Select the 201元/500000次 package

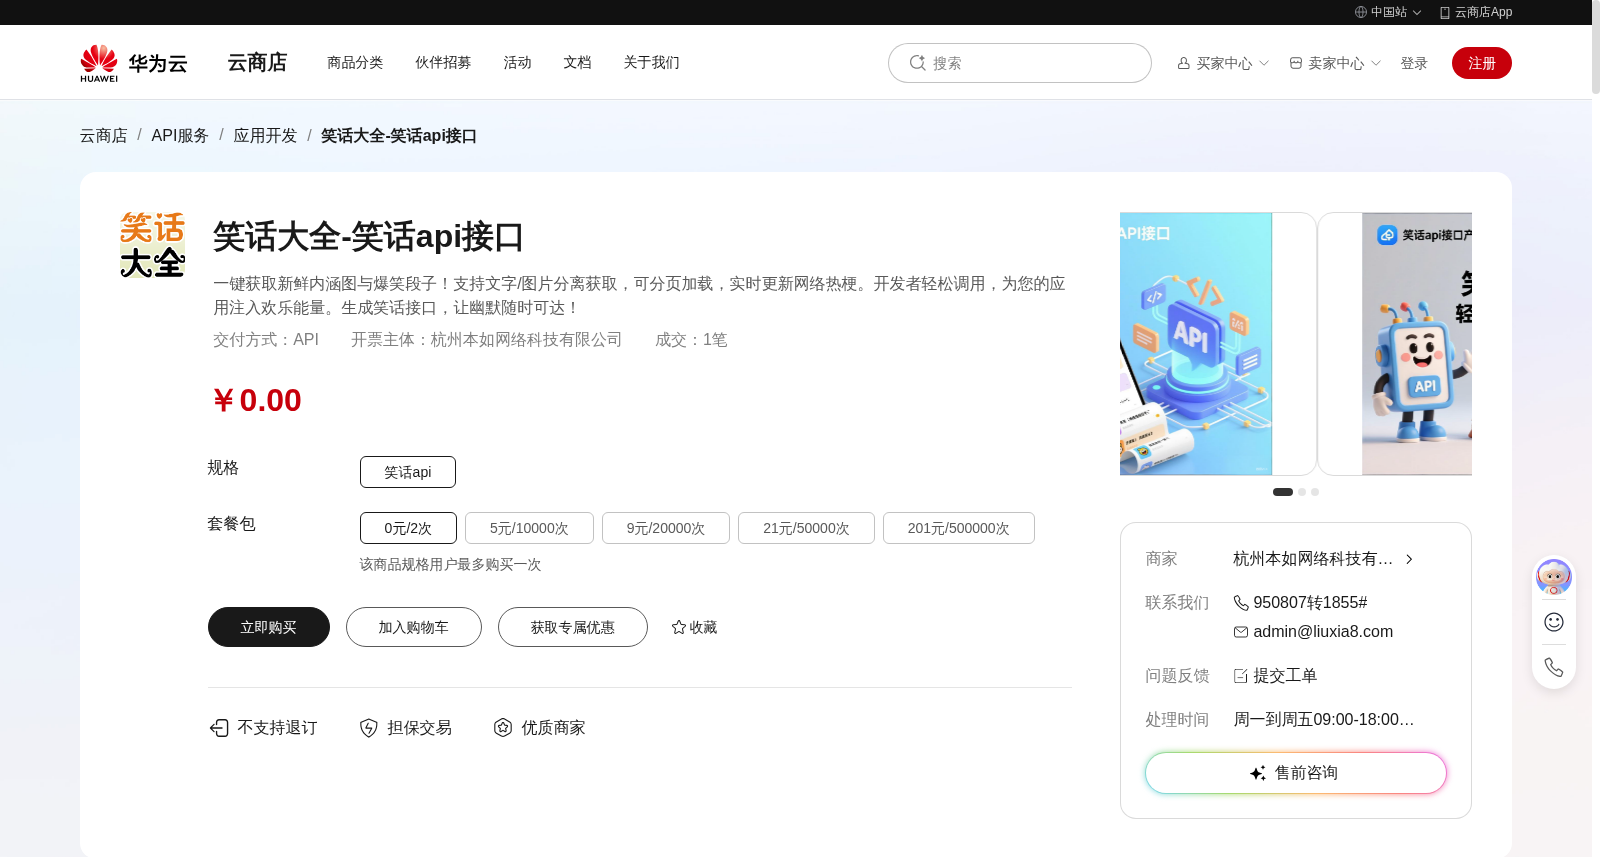[x=959, y=528]
